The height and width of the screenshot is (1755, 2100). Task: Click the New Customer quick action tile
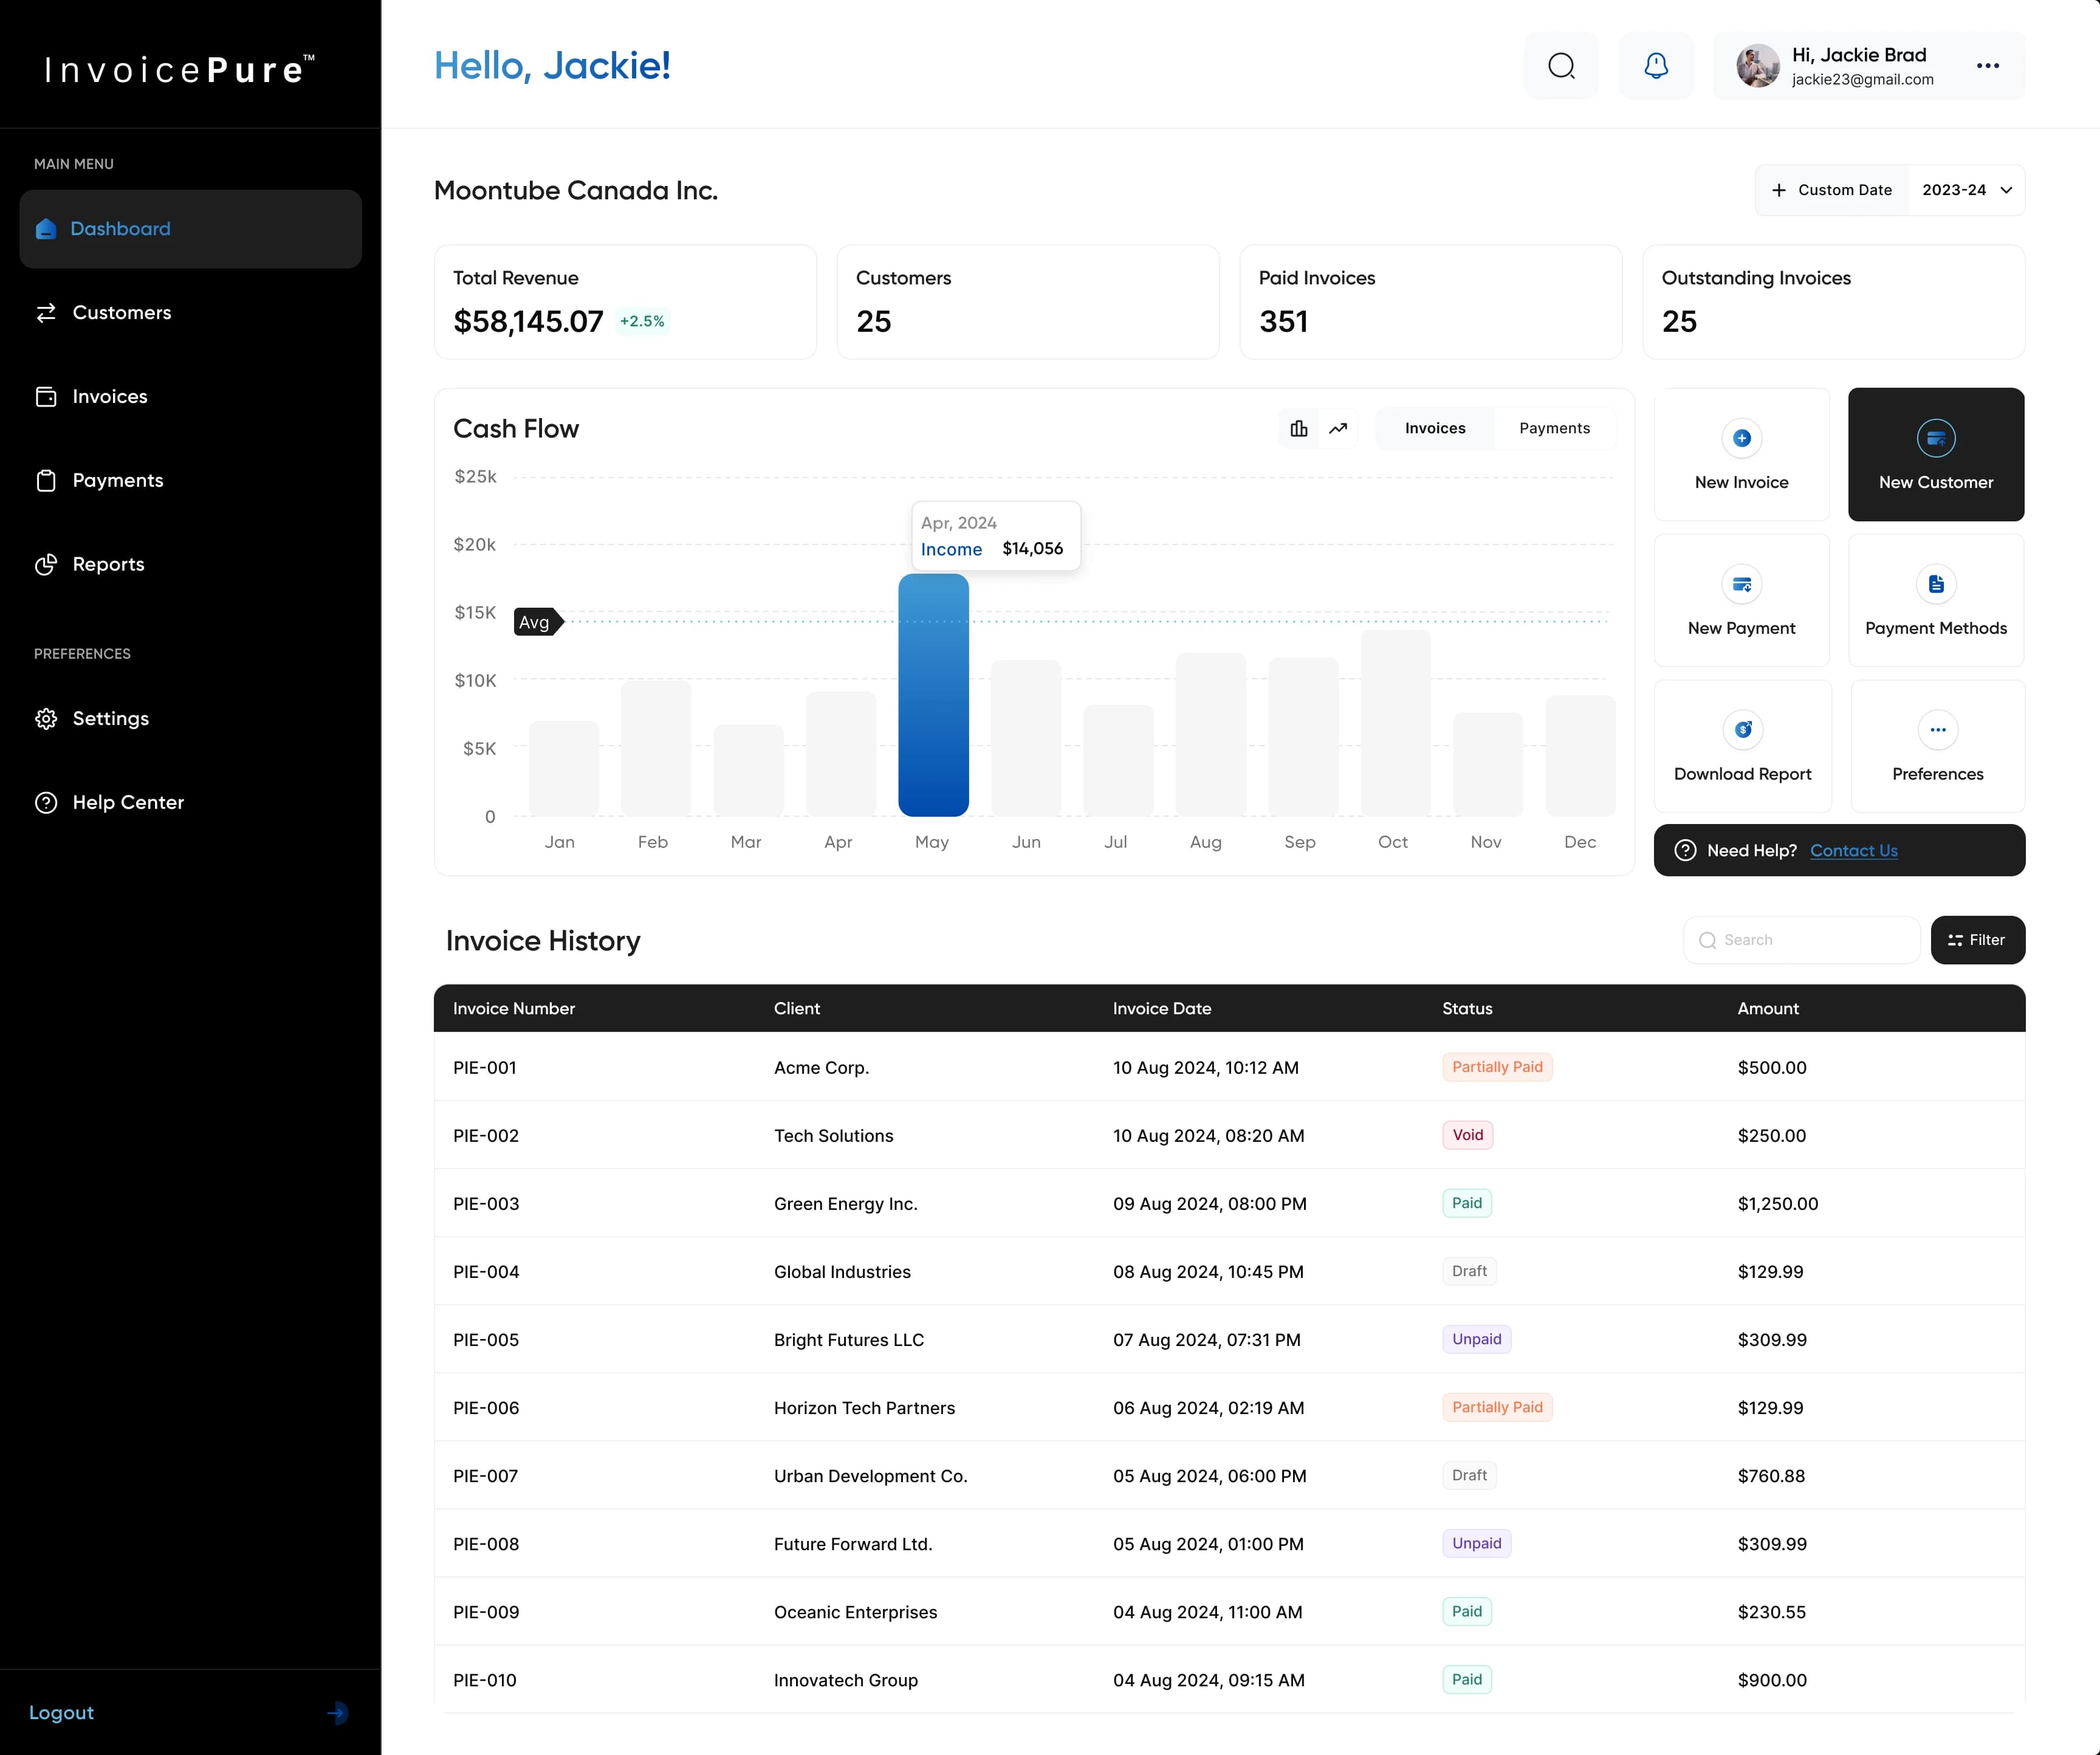(1936, 455)
